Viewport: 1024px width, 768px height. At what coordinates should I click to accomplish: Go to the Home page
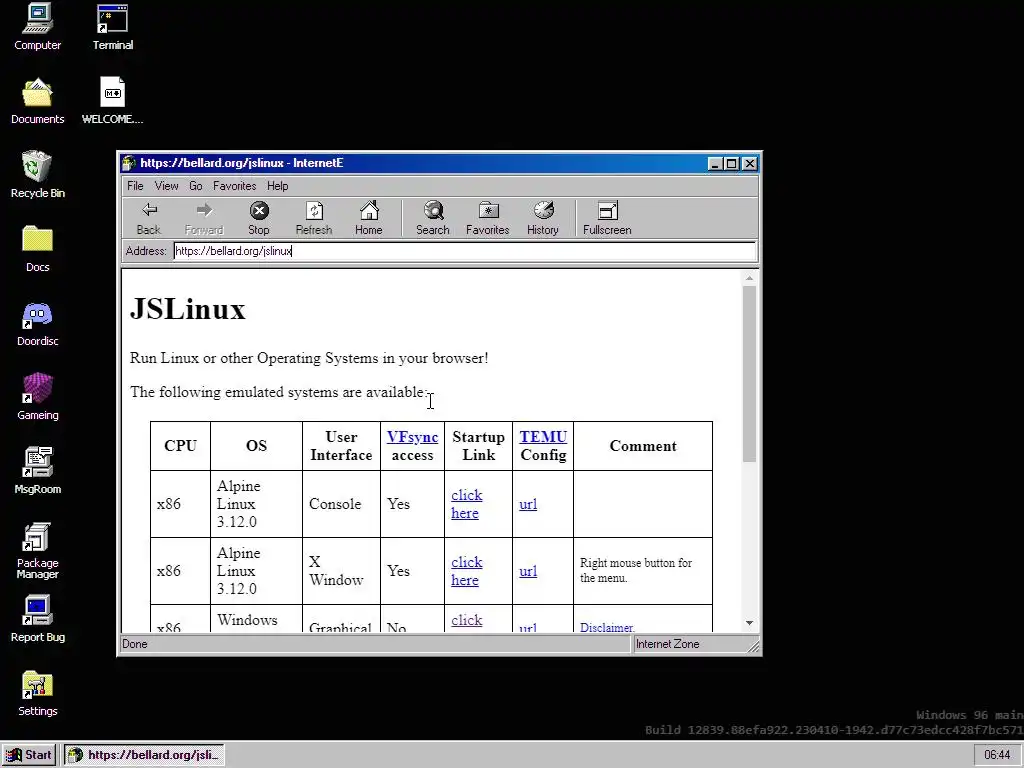click(x=368, y=218)
